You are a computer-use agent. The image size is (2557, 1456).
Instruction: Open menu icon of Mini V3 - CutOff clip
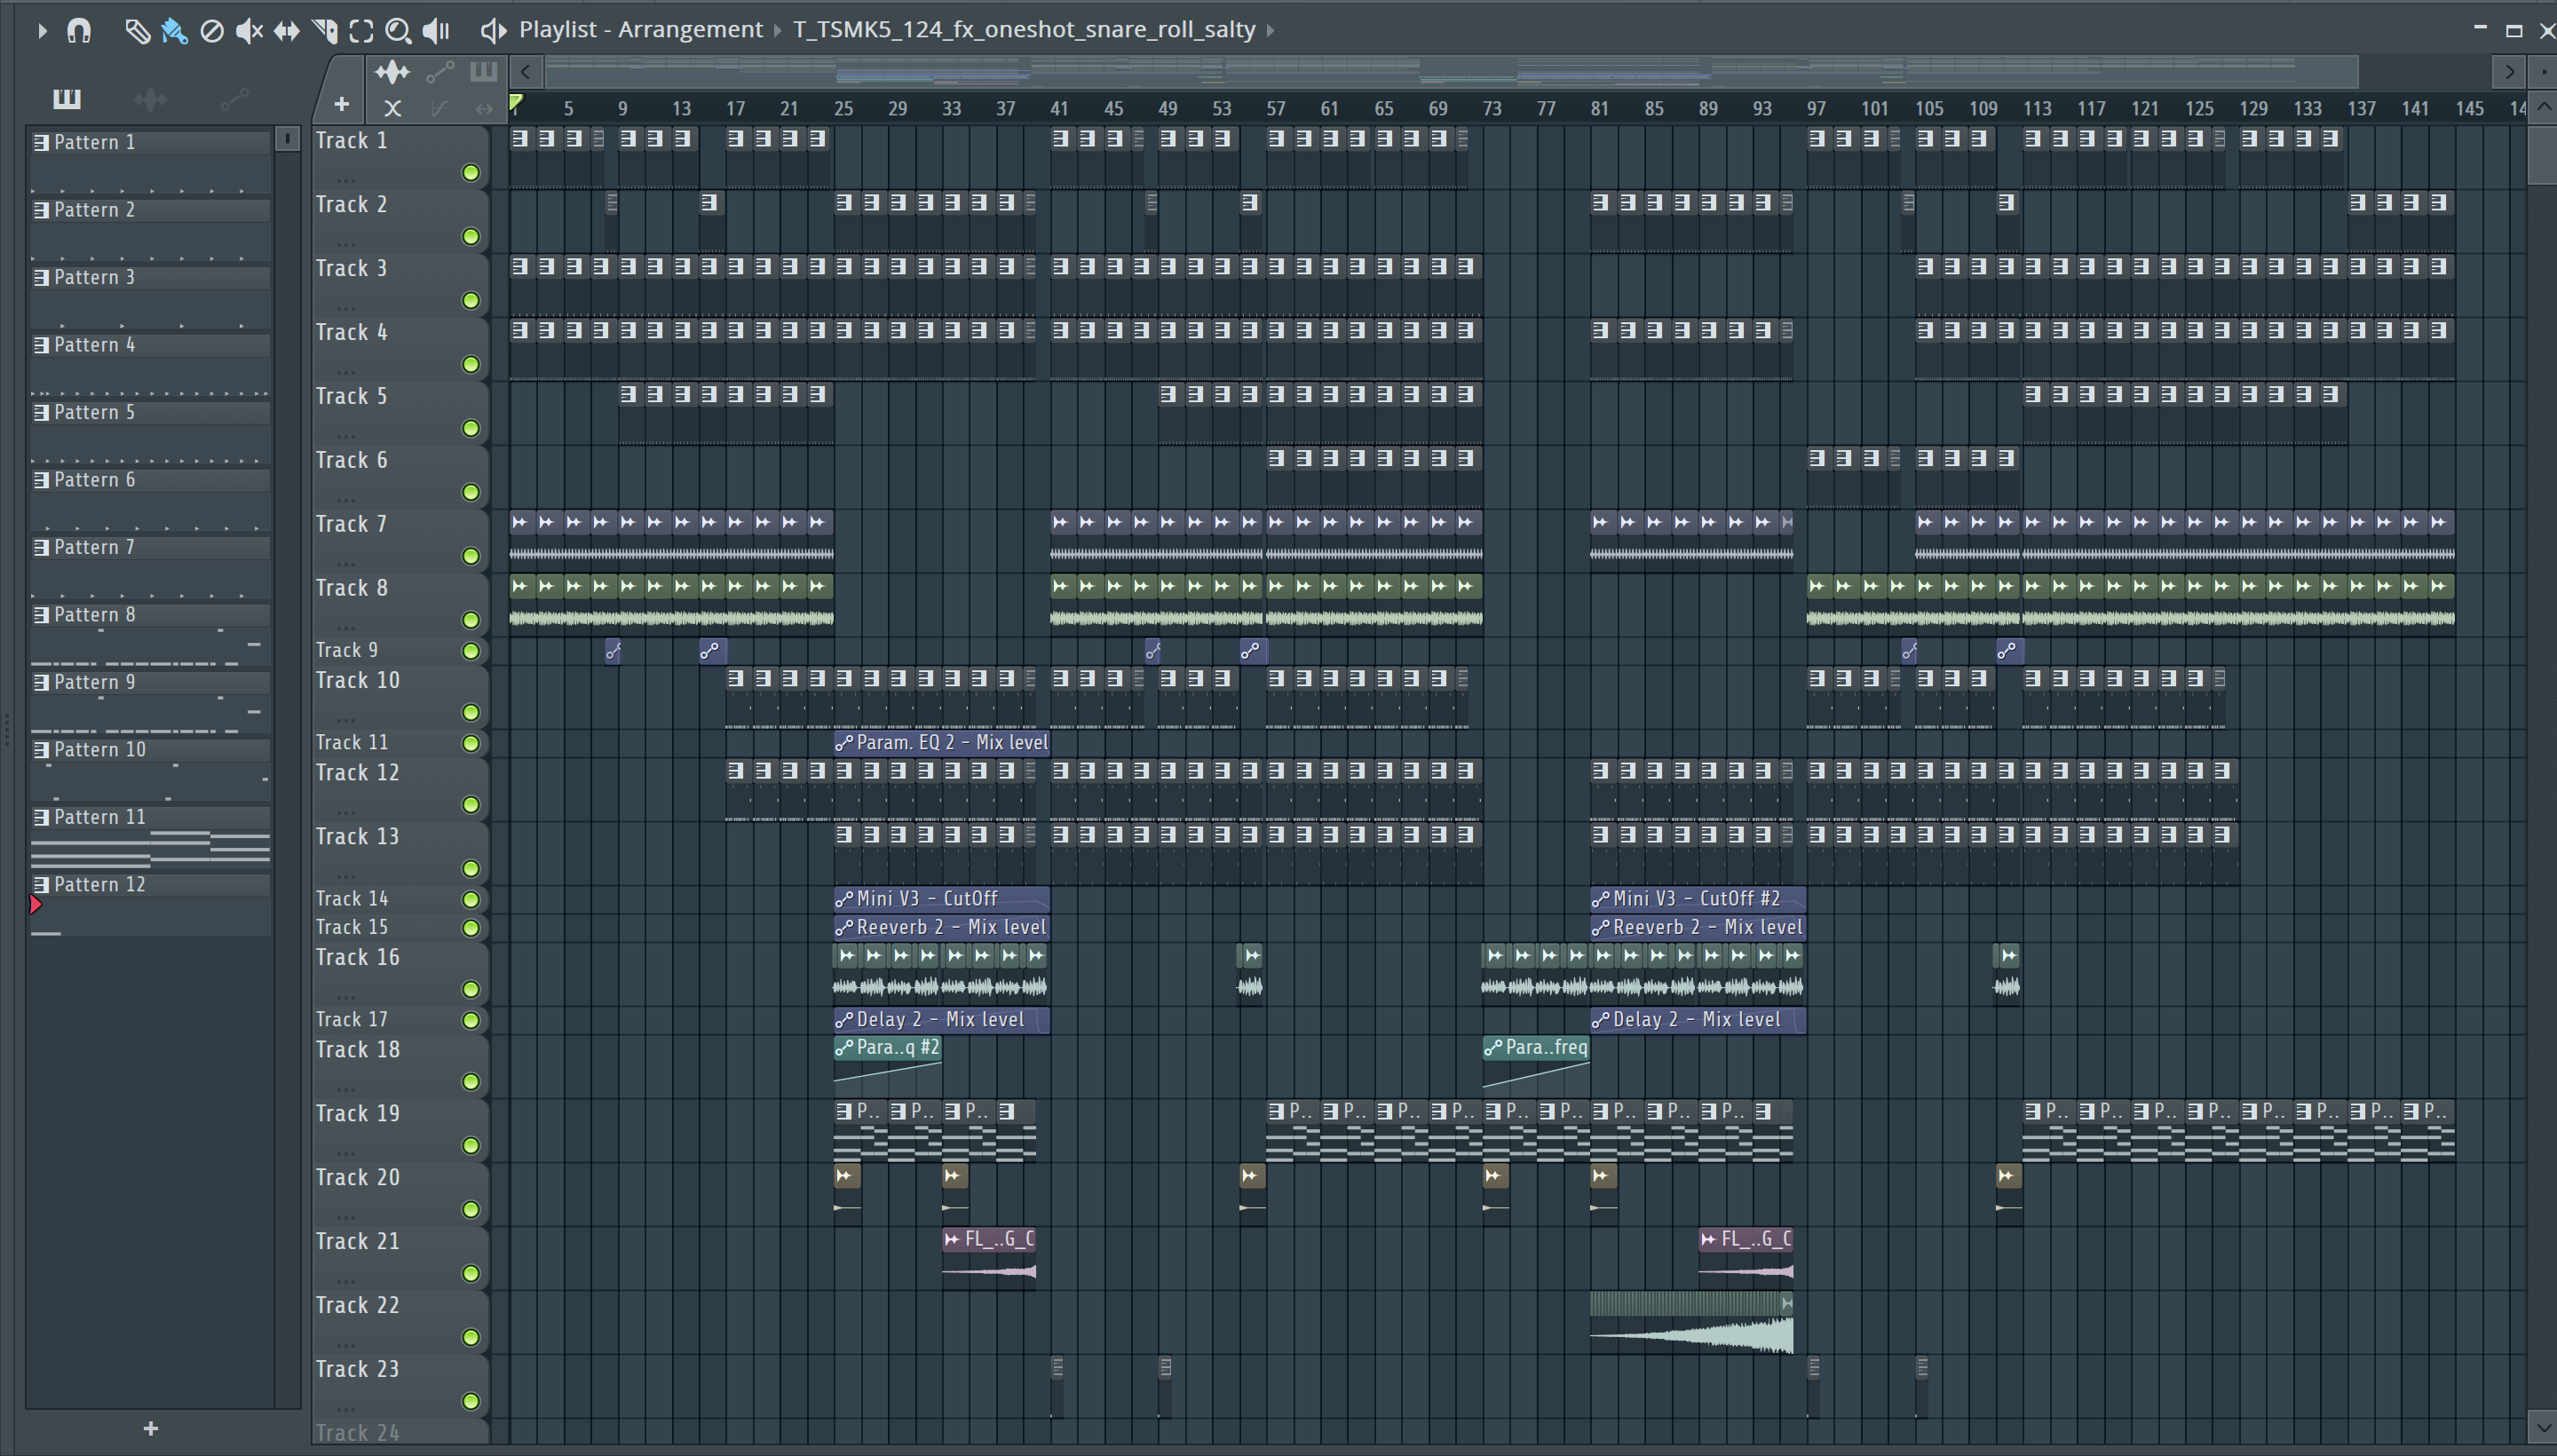(844, 899)
